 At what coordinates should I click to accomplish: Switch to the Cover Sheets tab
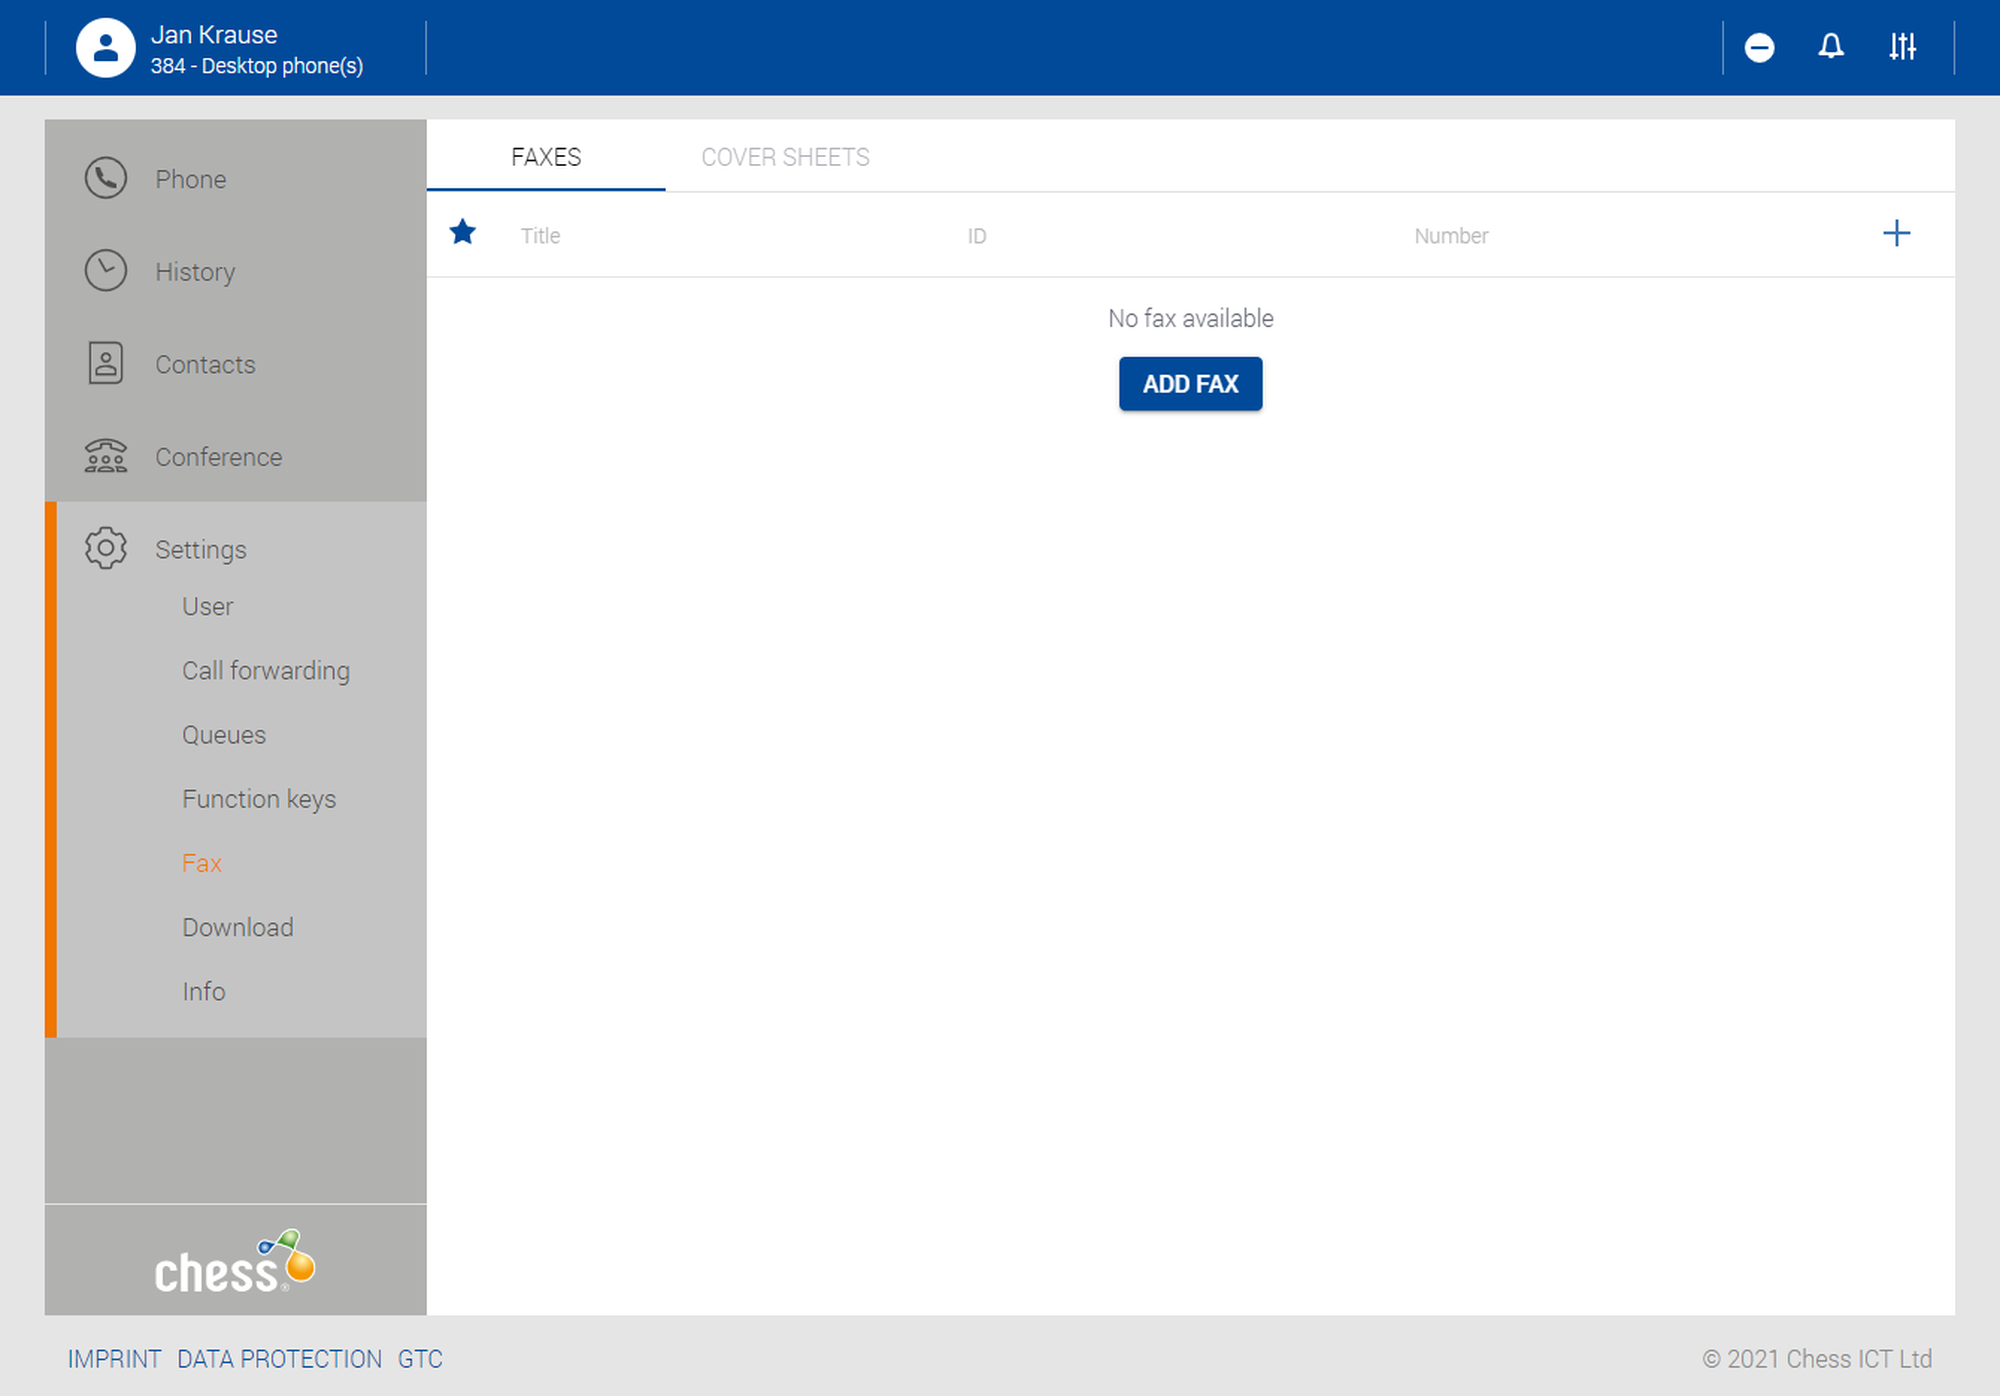785,157
